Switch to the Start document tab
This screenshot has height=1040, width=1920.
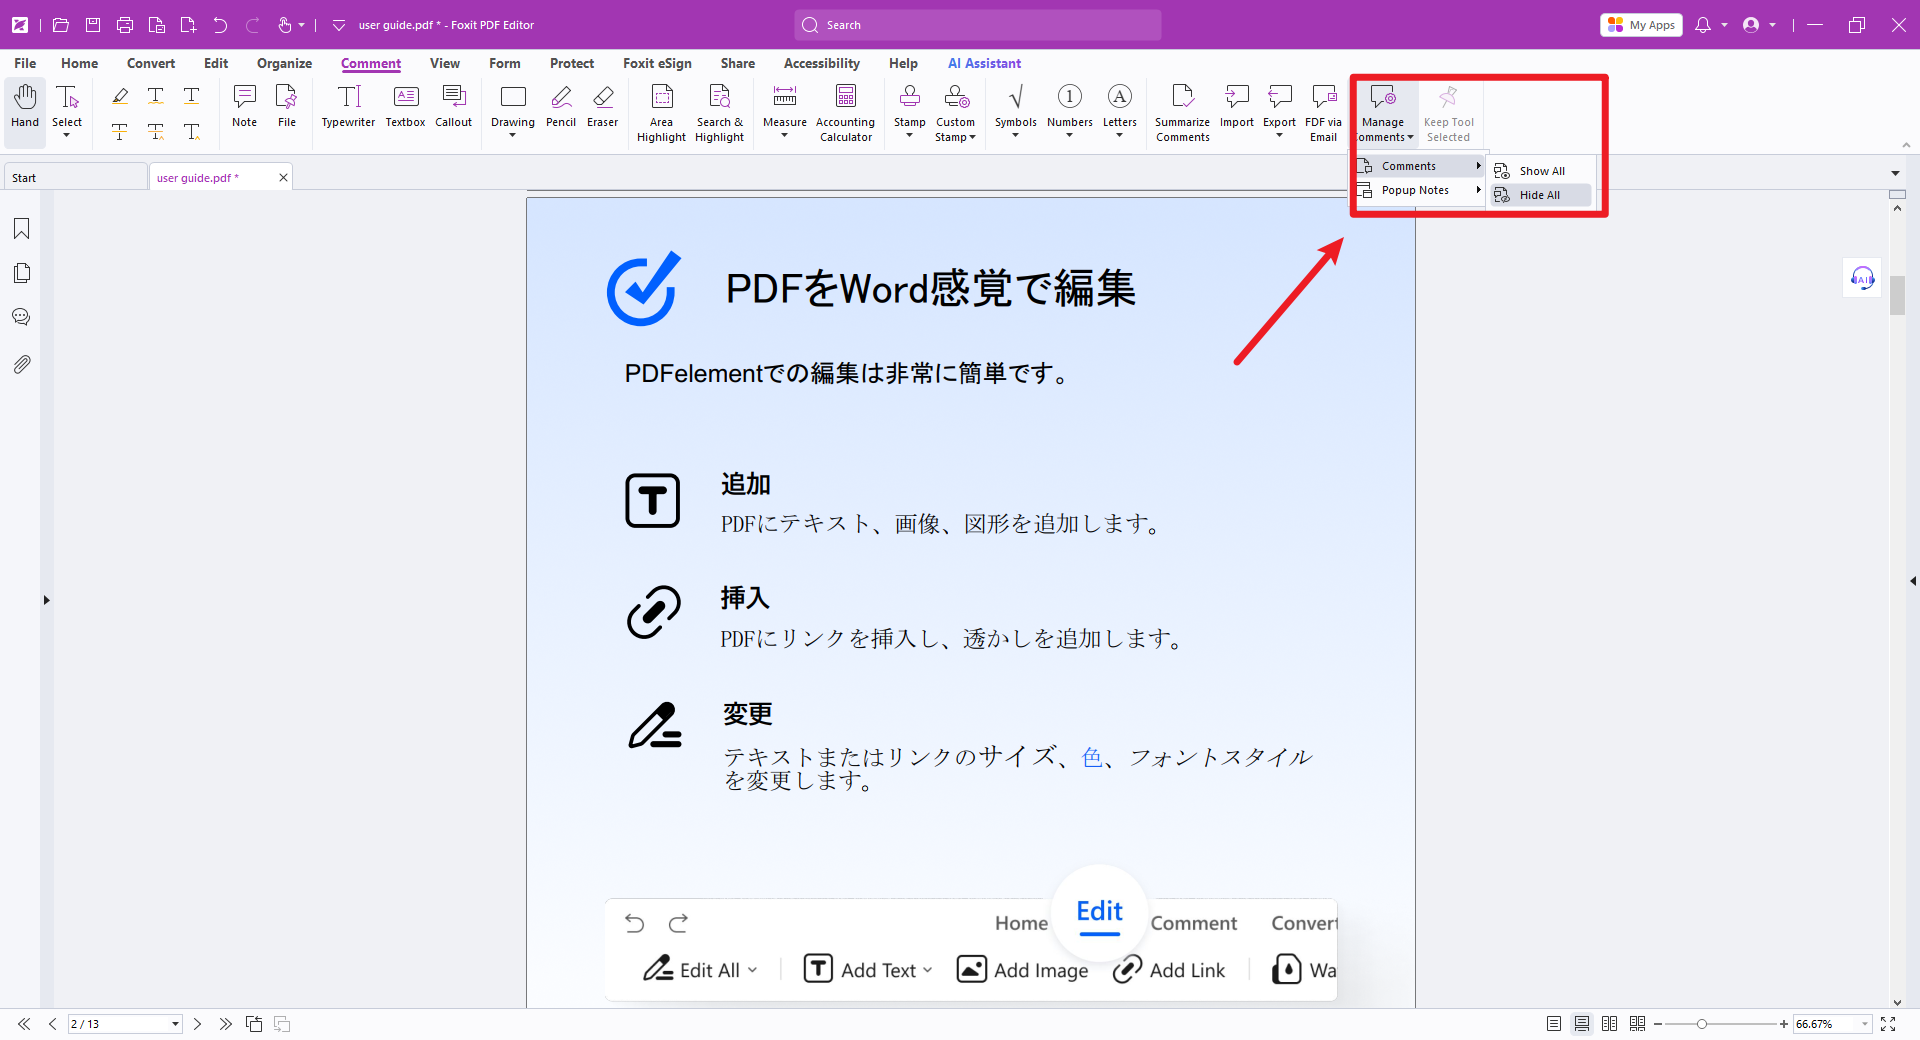[75, 178]
